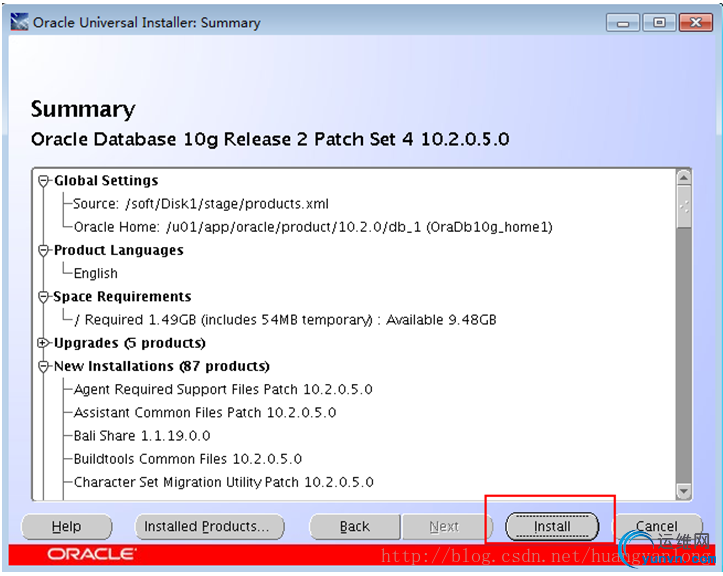Select the Product Languages heading

[119, 250]
